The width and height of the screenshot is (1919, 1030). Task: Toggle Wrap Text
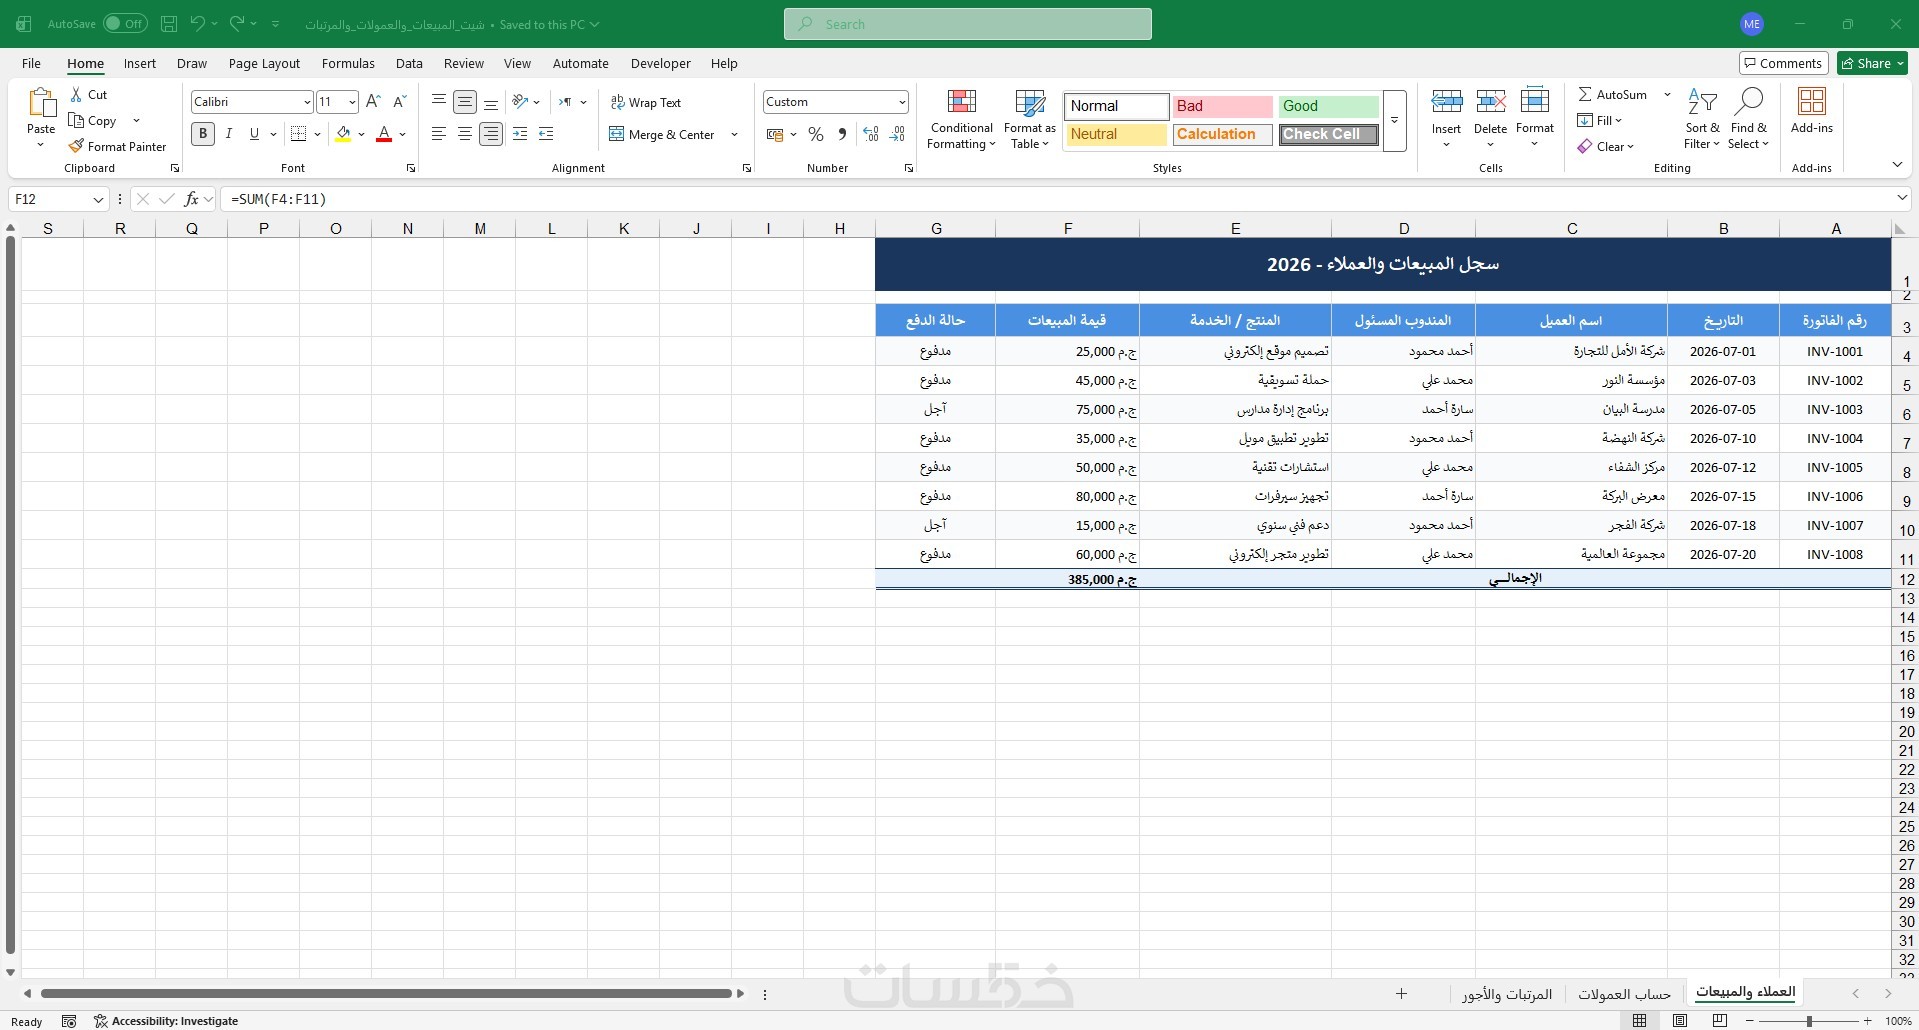(x=645, y=102)
